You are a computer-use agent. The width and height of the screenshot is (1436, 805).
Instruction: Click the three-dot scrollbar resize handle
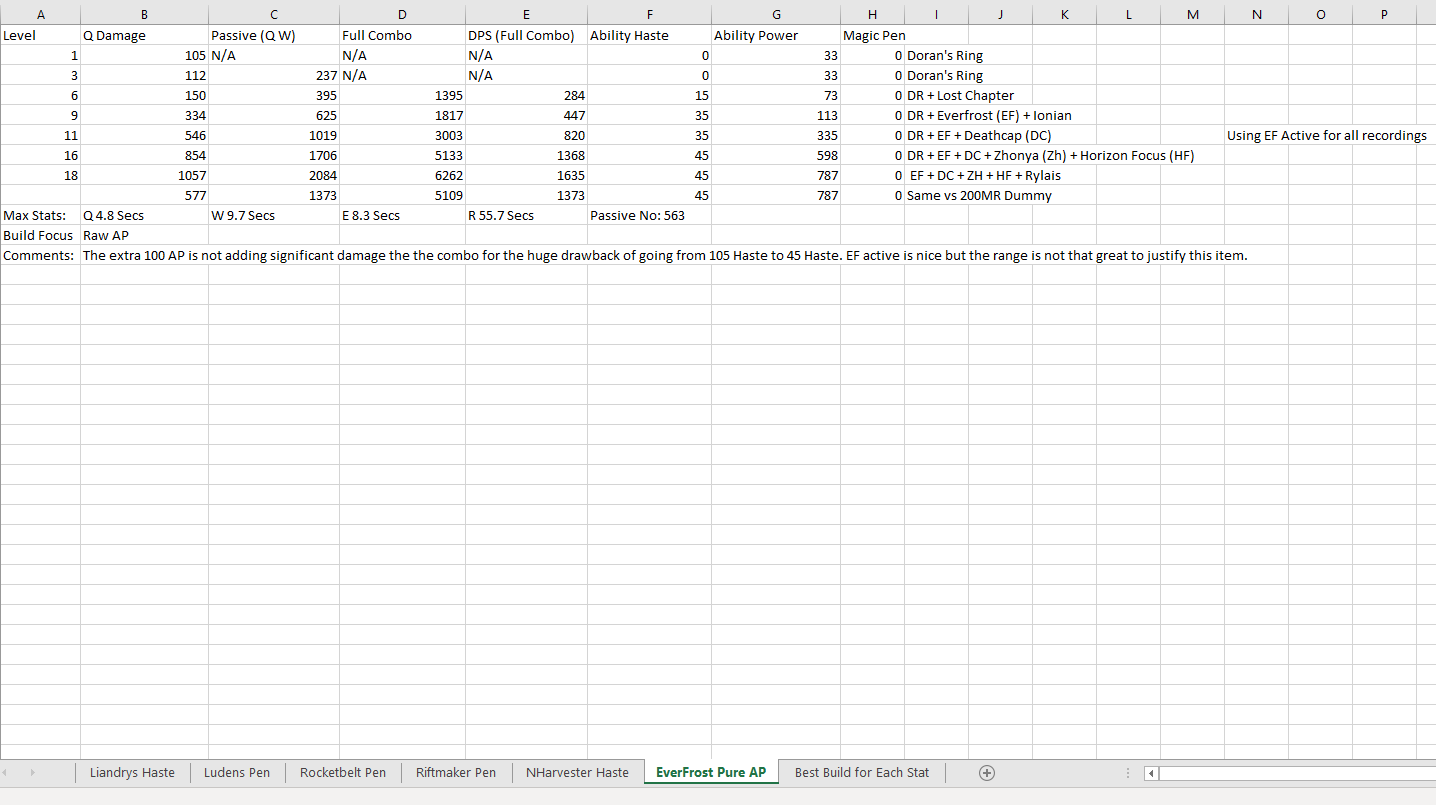pyautogui.click(x=1128, y=772)
